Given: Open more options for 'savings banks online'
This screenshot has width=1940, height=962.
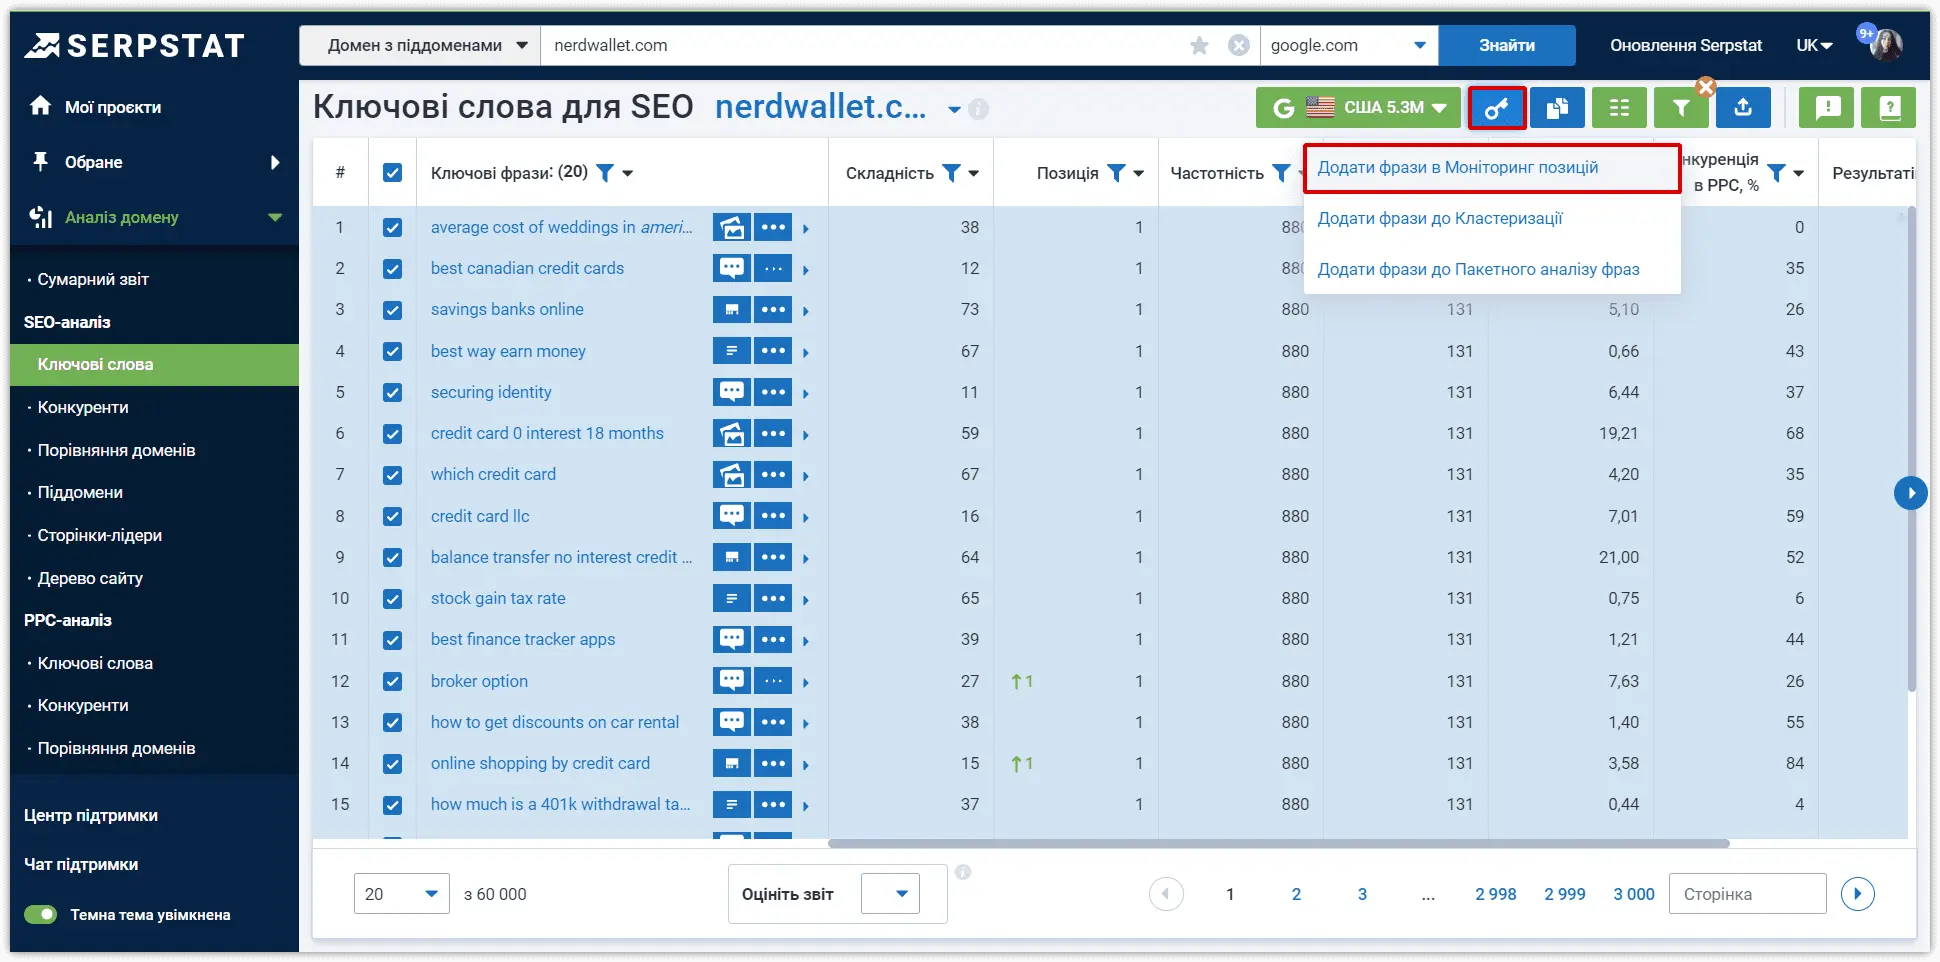Looking at the screenshot, I should pyautogui.click(x=773, y=310).
